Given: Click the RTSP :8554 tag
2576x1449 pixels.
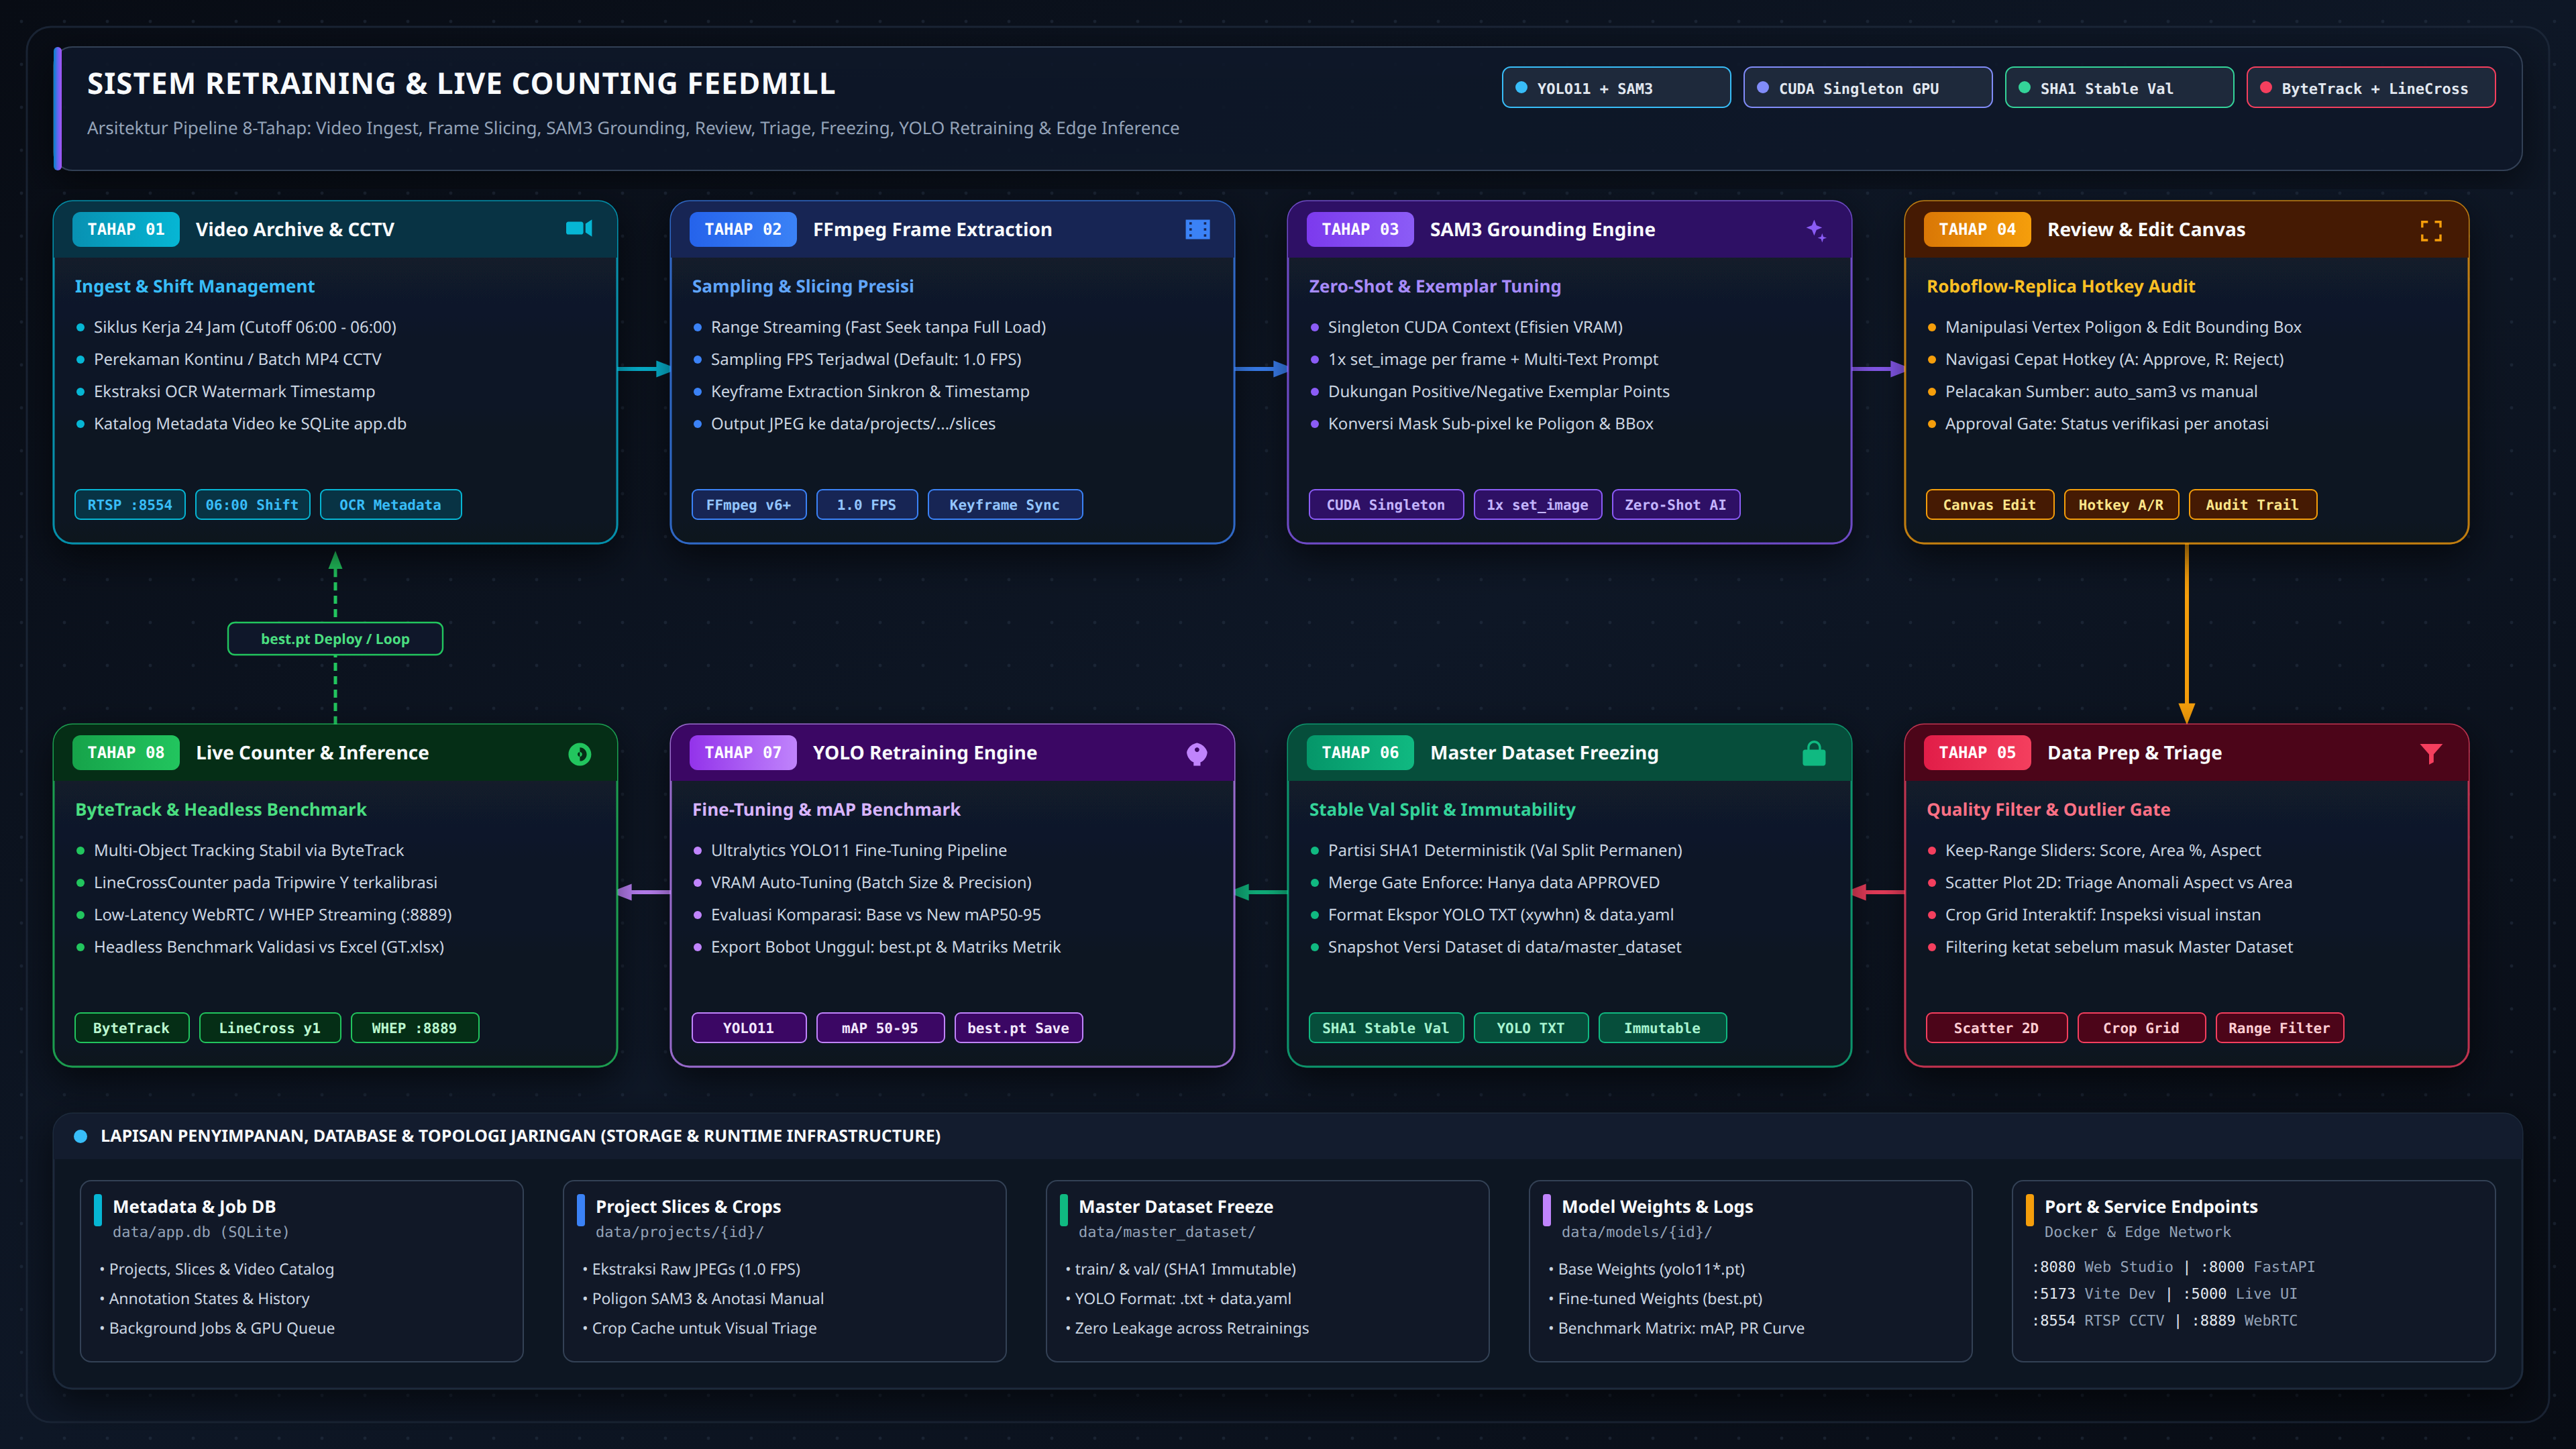Looking at the screenshot, I should click(x=130, y=505).
